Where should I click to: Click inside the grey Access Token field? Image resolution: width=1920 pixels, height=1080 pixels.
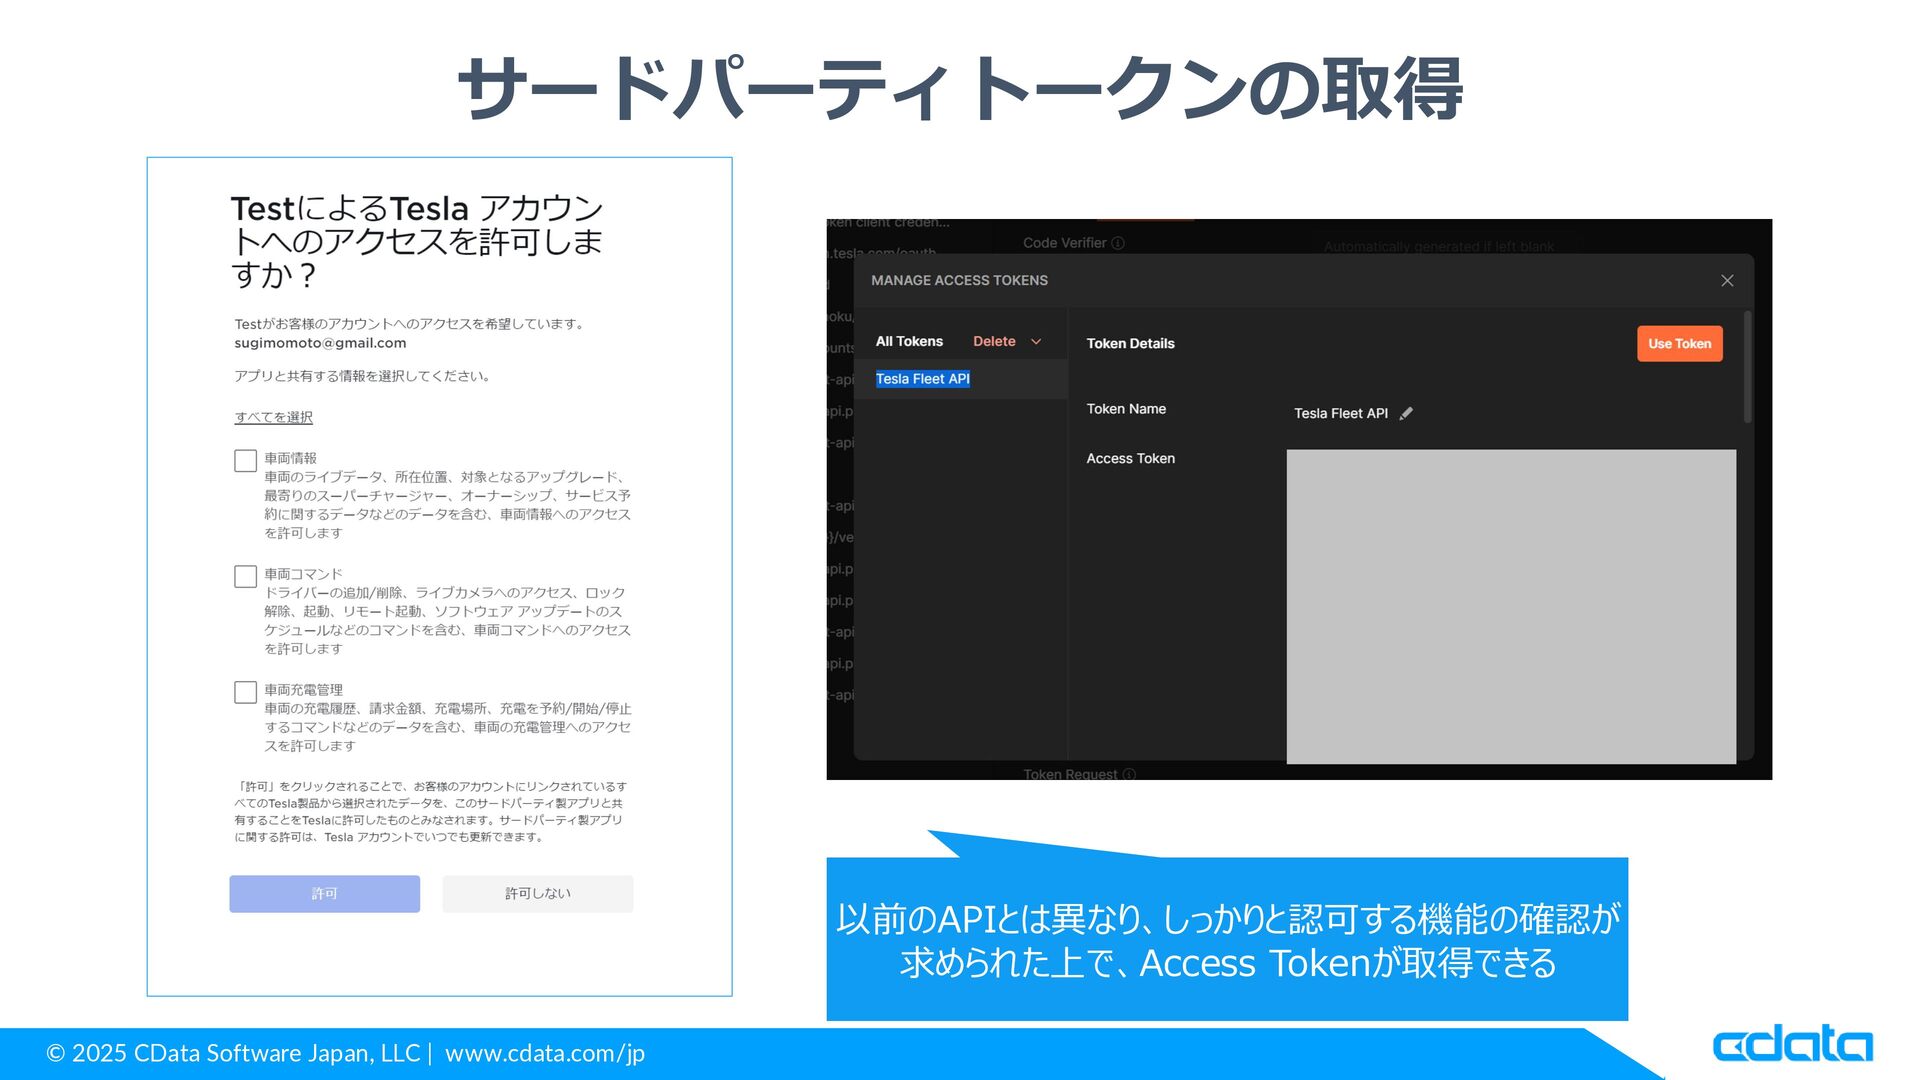1510,606
